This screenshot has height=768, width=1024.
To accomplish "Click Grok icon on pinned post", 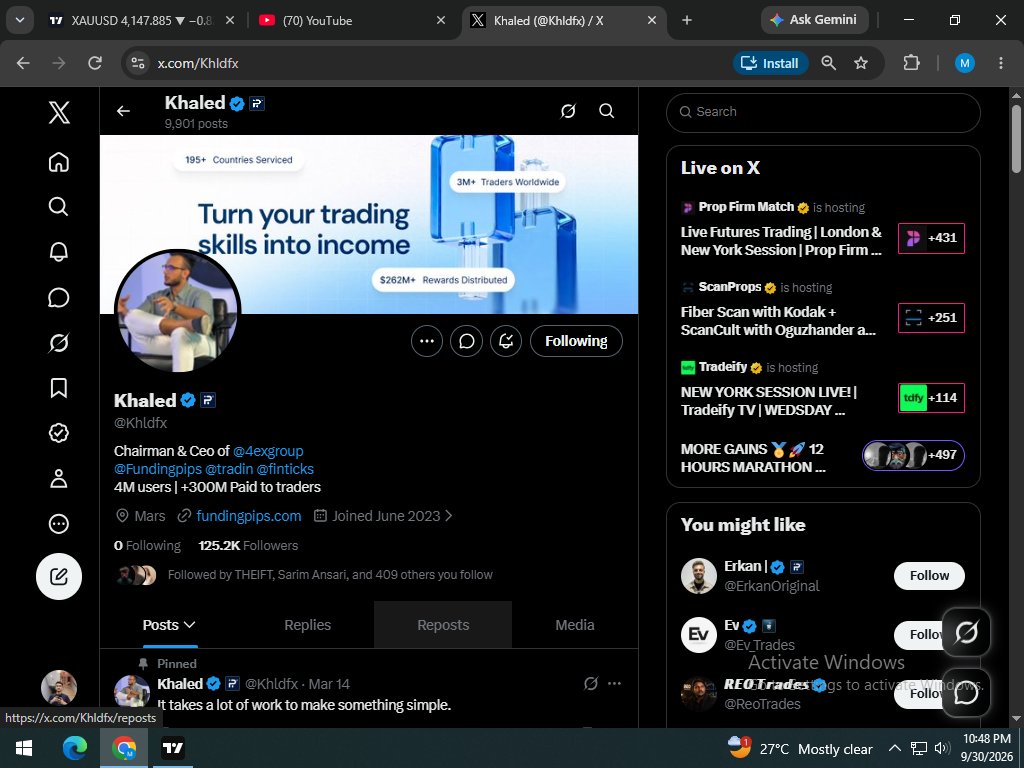I will click(x=591, y=683).
